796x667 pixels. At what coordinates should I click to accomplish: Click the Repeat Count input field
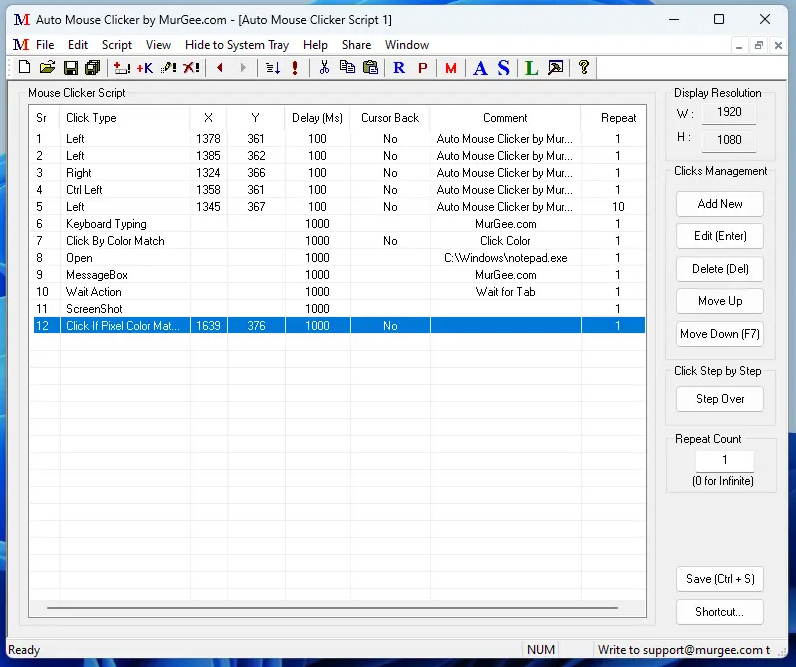tap(724, 461)
